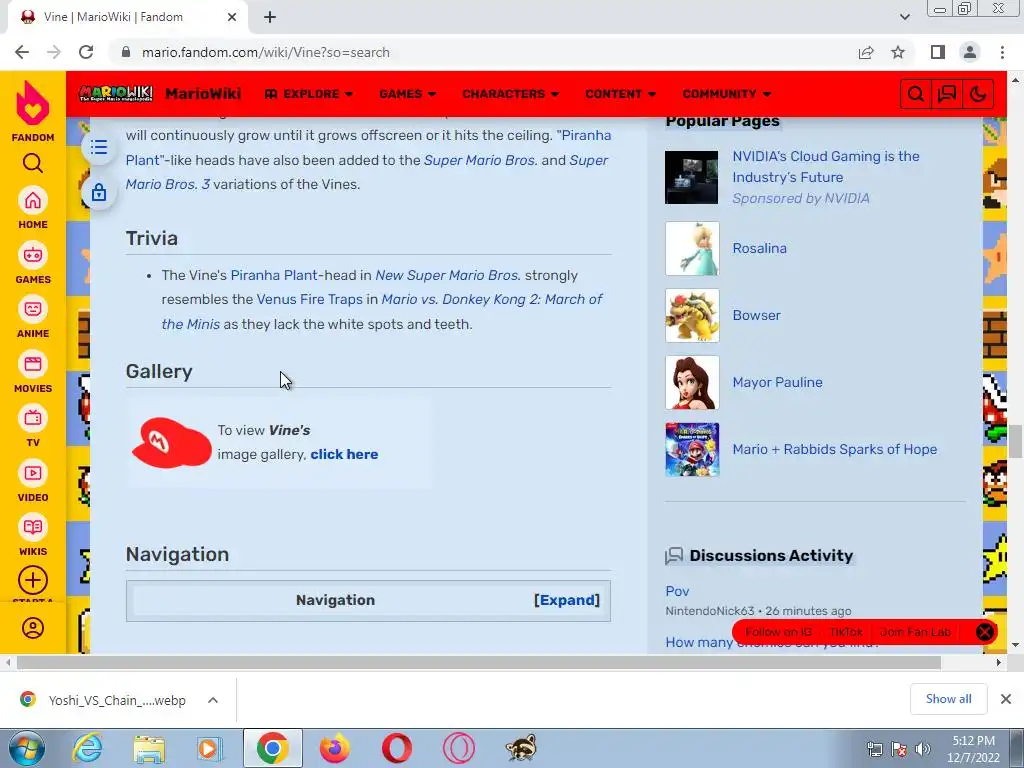Screen dimensions: 1024x768
Task: Open the Rosalina popular page
Action: pyautogui.click(x=760, y=248)
